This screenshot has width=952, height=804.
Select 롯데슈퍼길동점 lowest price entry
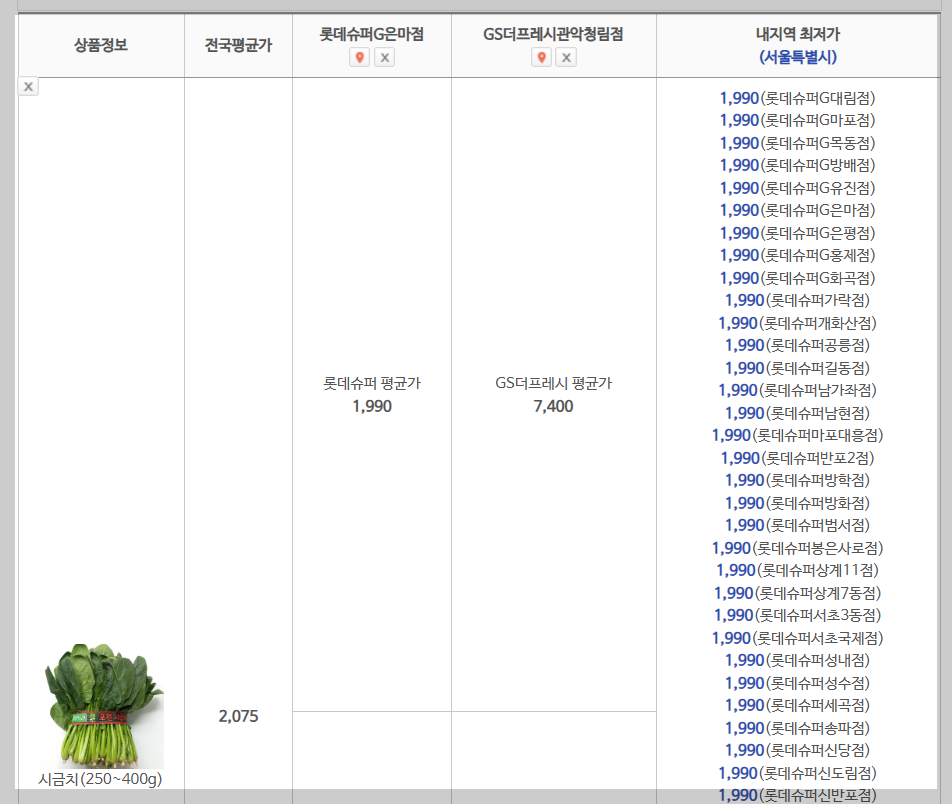tap(798, 367)
